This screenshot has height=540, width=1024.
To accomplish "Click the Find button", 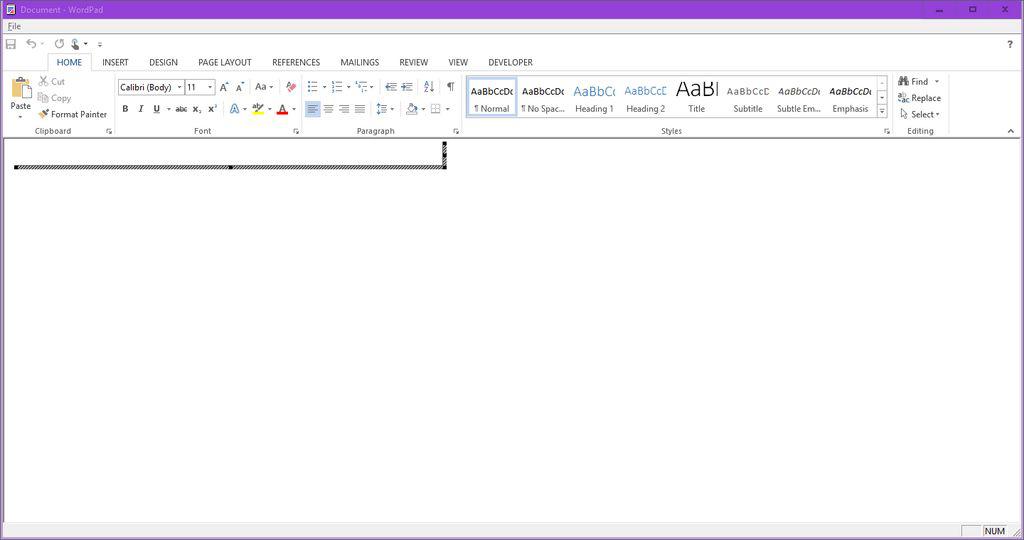I will tap(913, 81).
